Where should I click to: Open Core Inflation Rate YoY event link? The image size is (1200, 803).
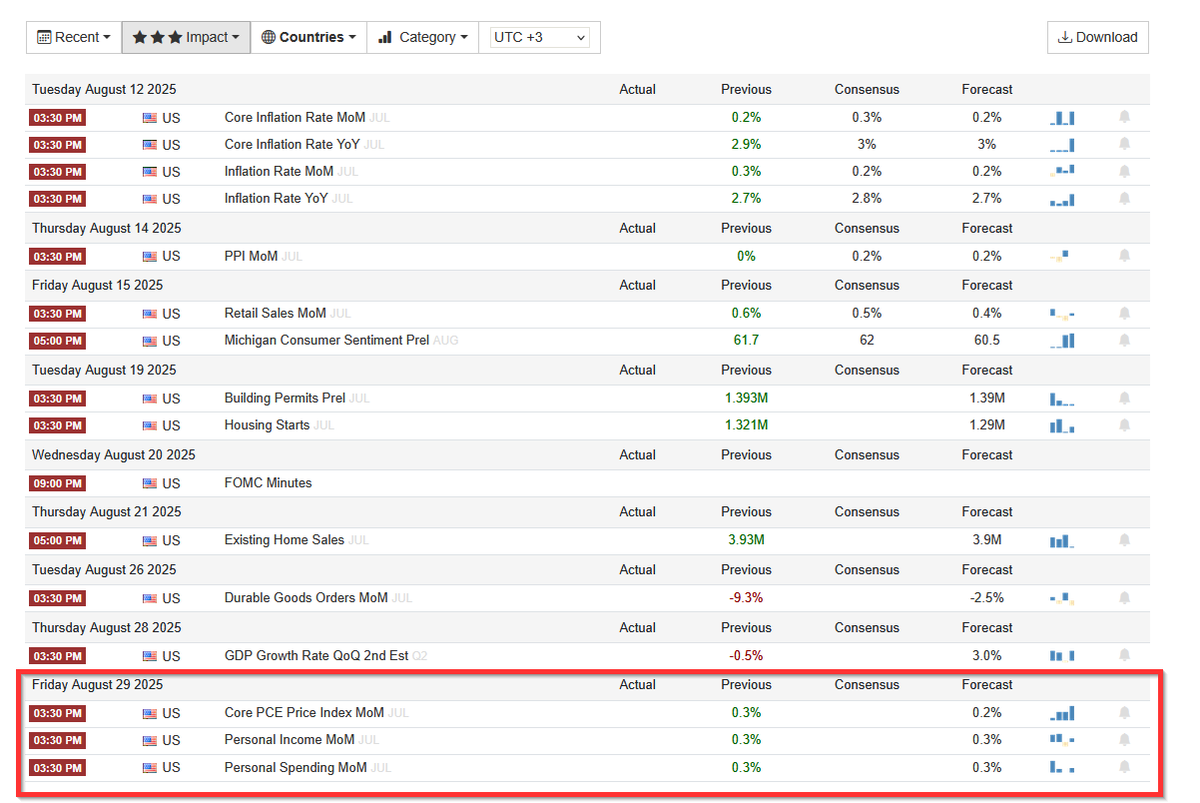click(292, 144)
